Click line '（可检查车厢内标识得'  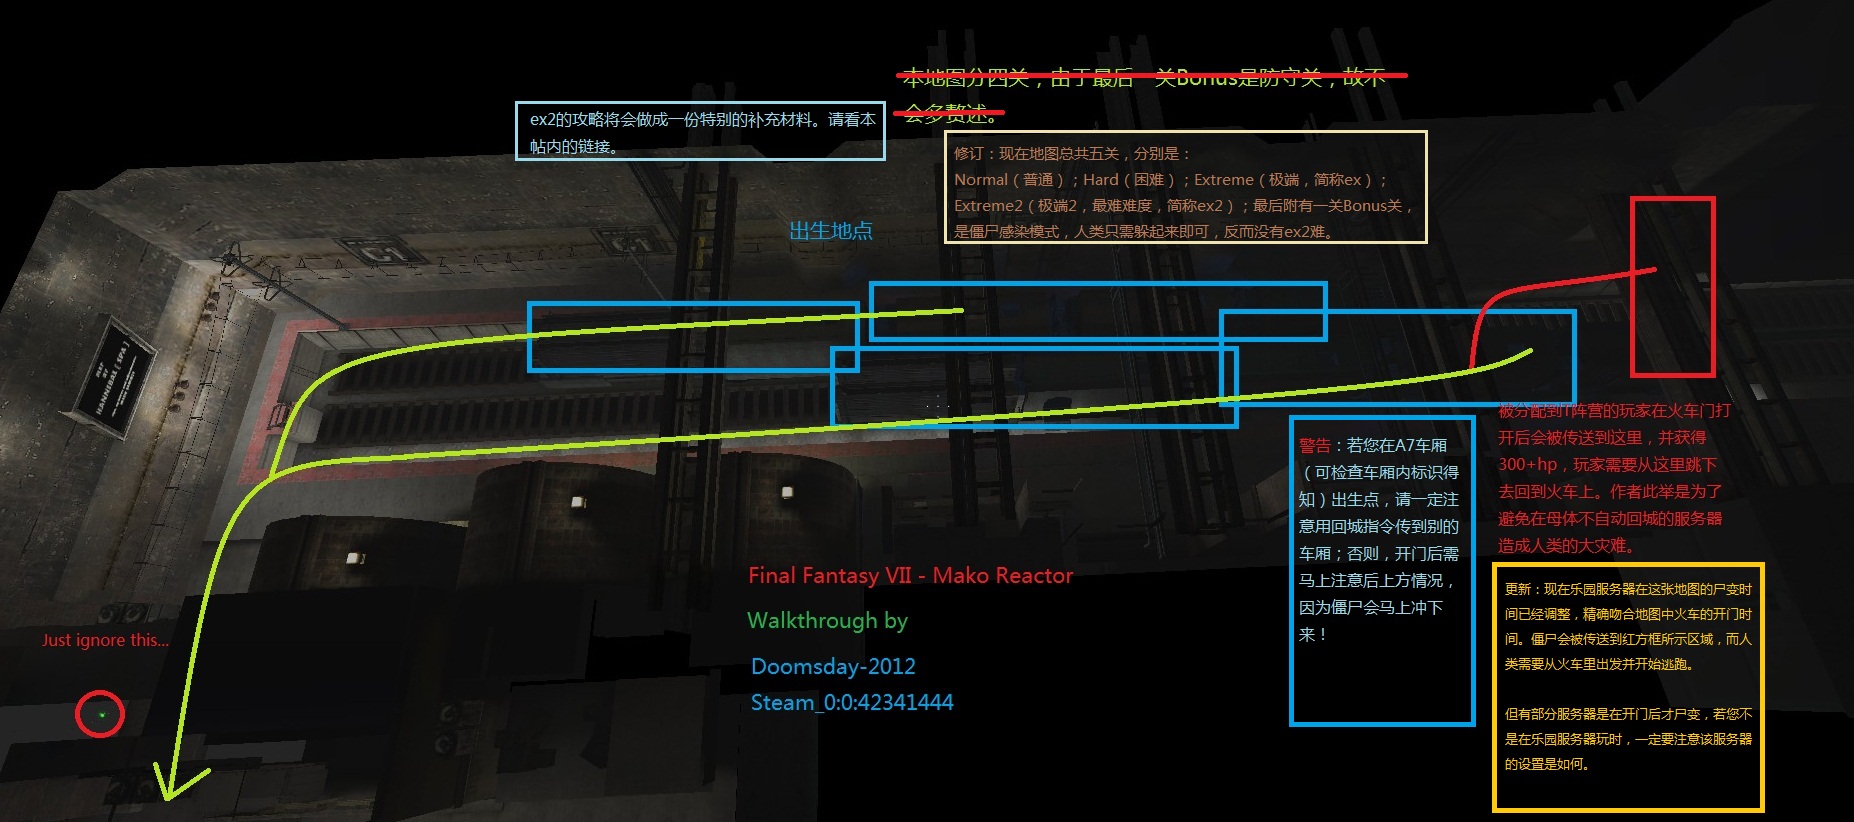pyautogui.click(x=1379, y=472)
